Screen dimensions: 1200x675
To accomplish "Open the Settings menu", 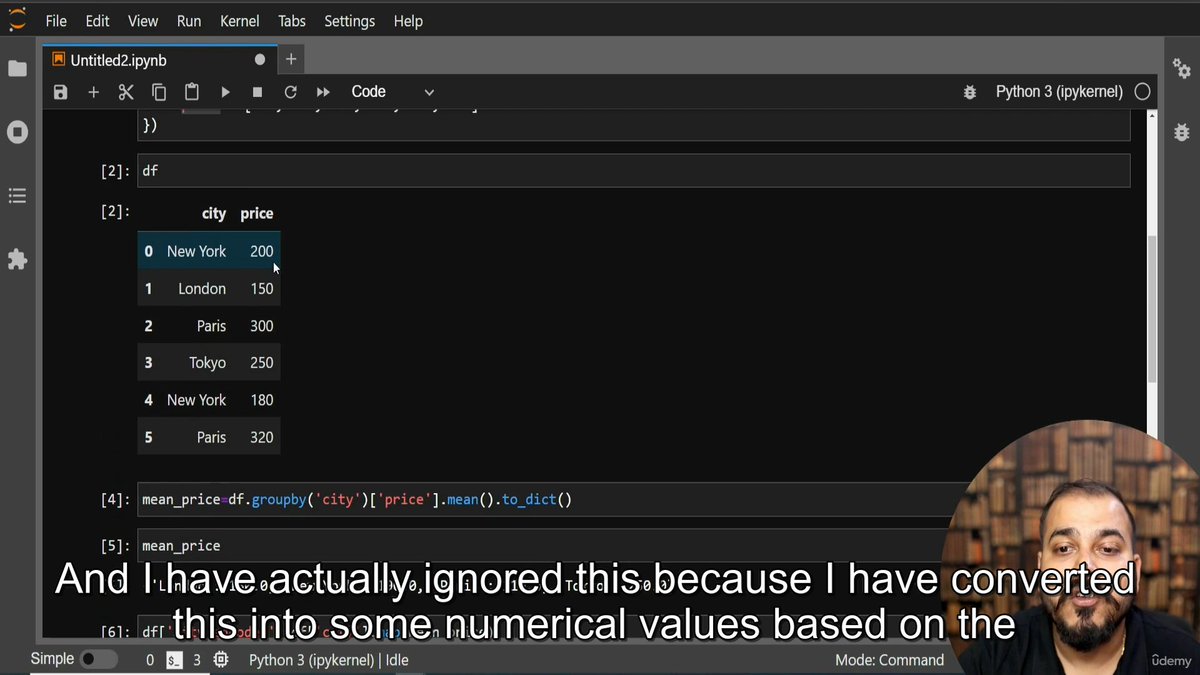I will pyautogui.click(x=349, y=21).
